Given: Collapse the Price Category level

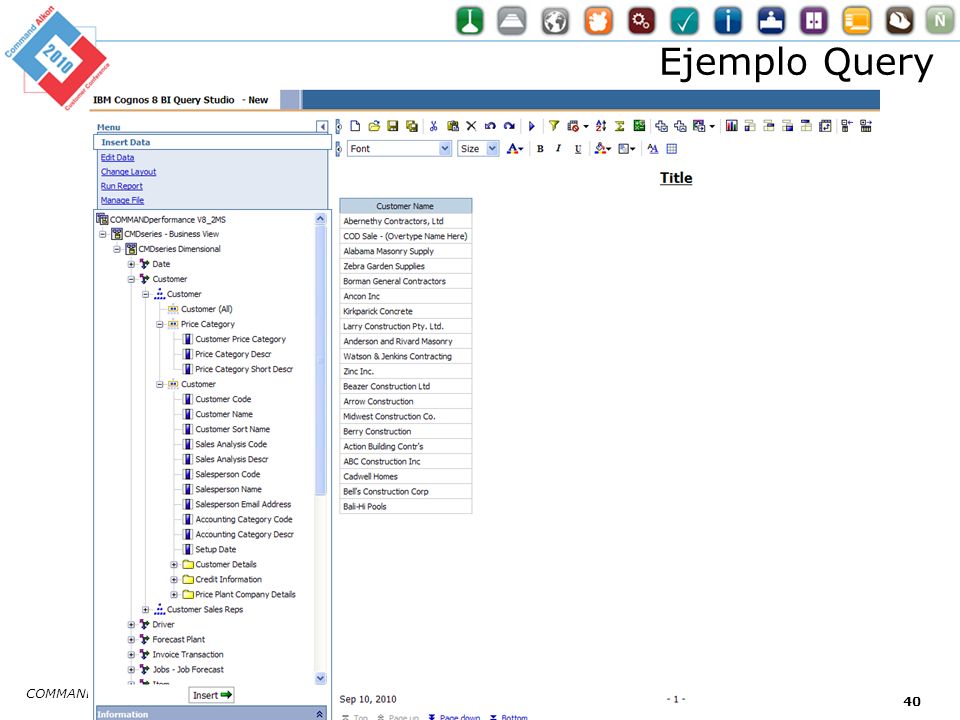Looking at the screenshot, I should [160, 324].
